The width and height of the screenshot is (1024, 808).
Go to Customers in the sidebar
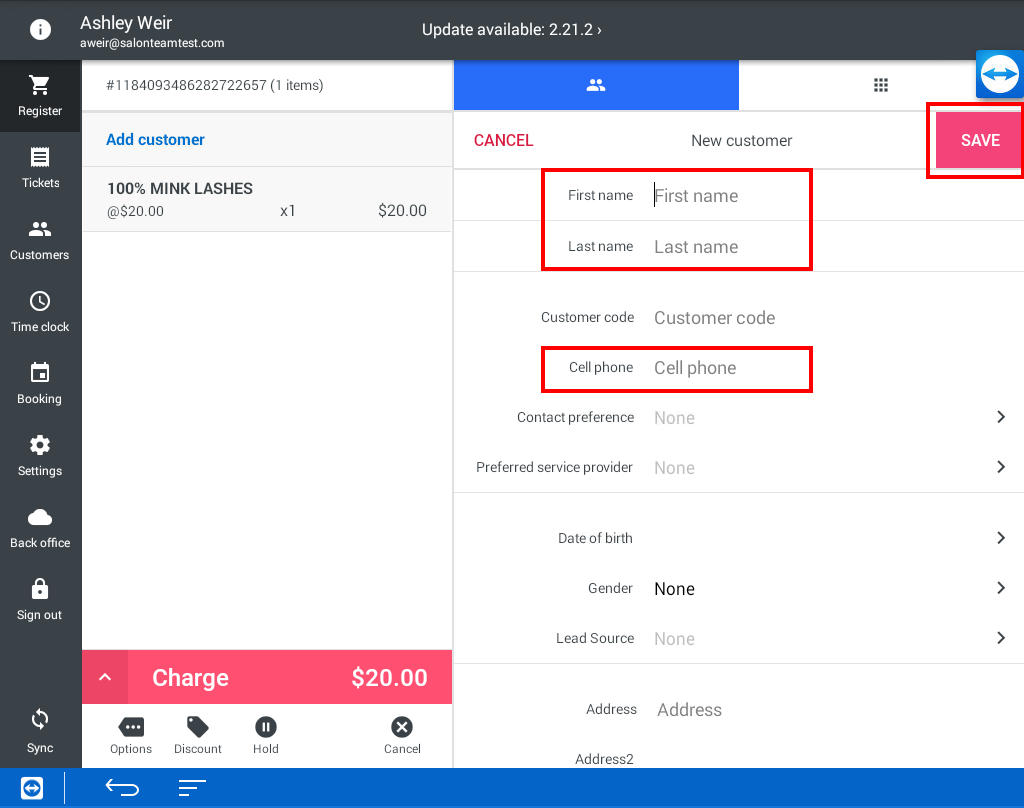point(40,240)
